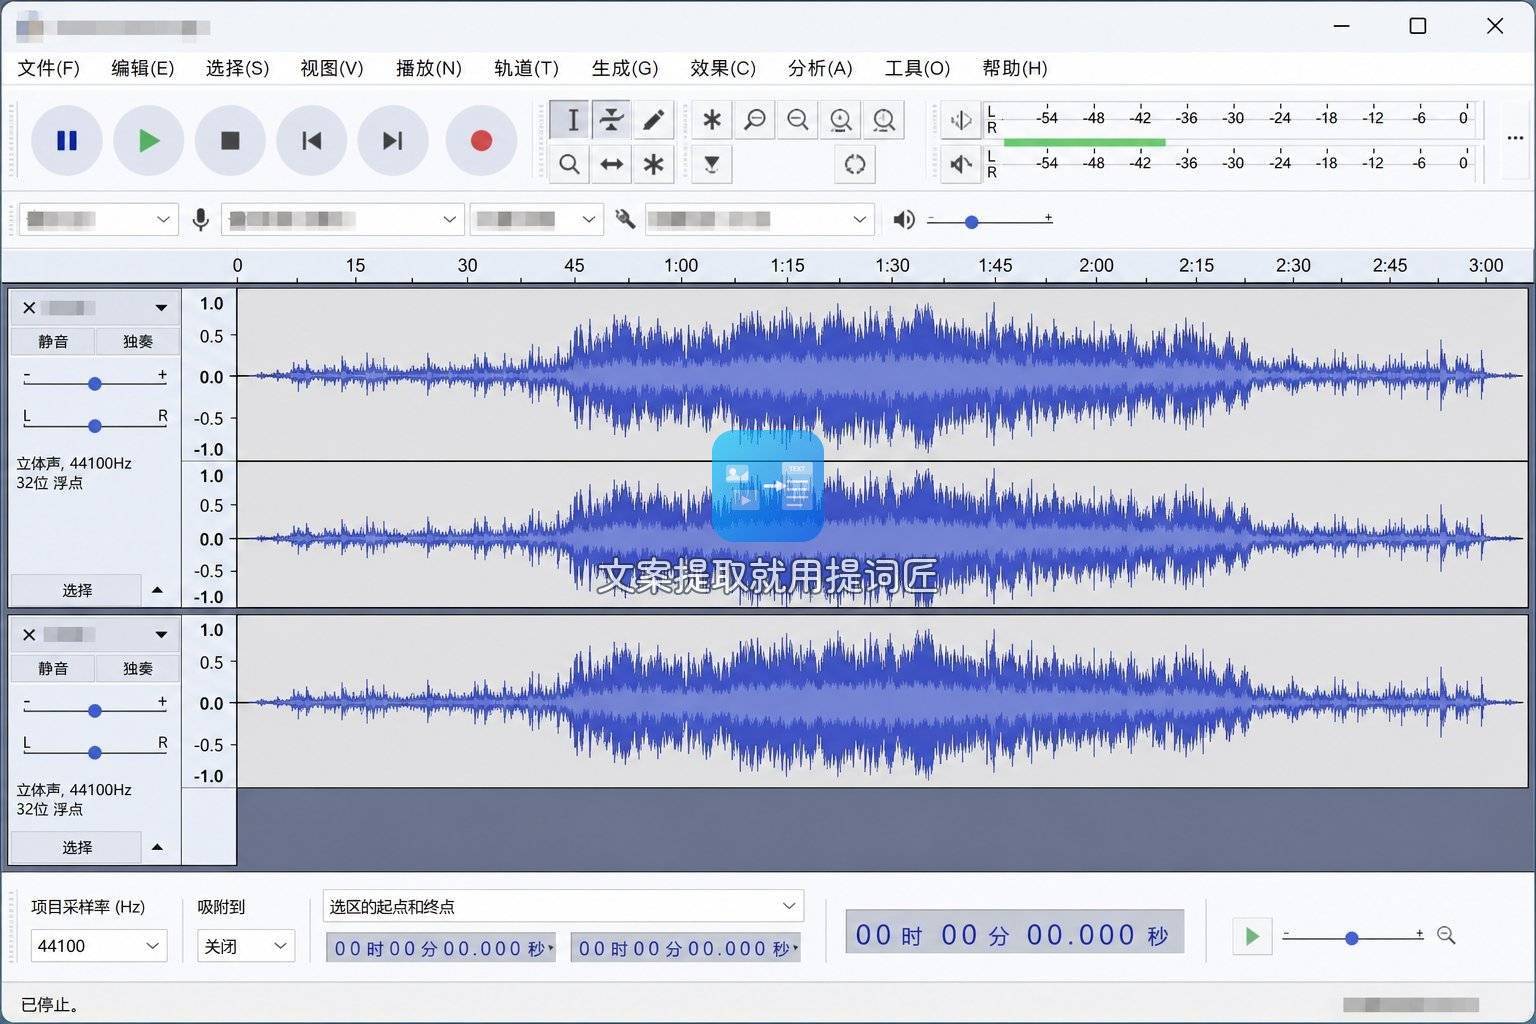The height and width of the screenshot is (1024, 1536).
Task: Click the asterisk icon beside Zoom In
Action: point(712,120)
